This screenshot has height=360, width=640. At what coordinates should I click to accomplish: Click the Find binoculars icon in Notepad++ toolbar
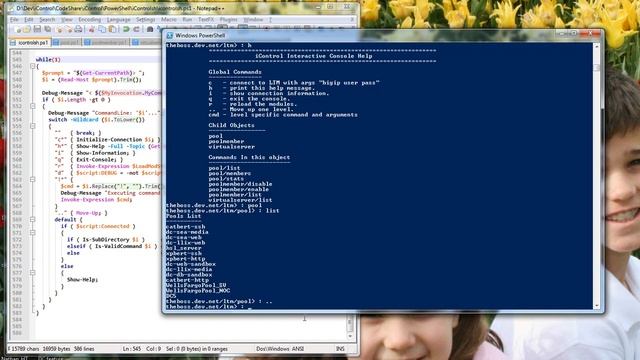150,29
